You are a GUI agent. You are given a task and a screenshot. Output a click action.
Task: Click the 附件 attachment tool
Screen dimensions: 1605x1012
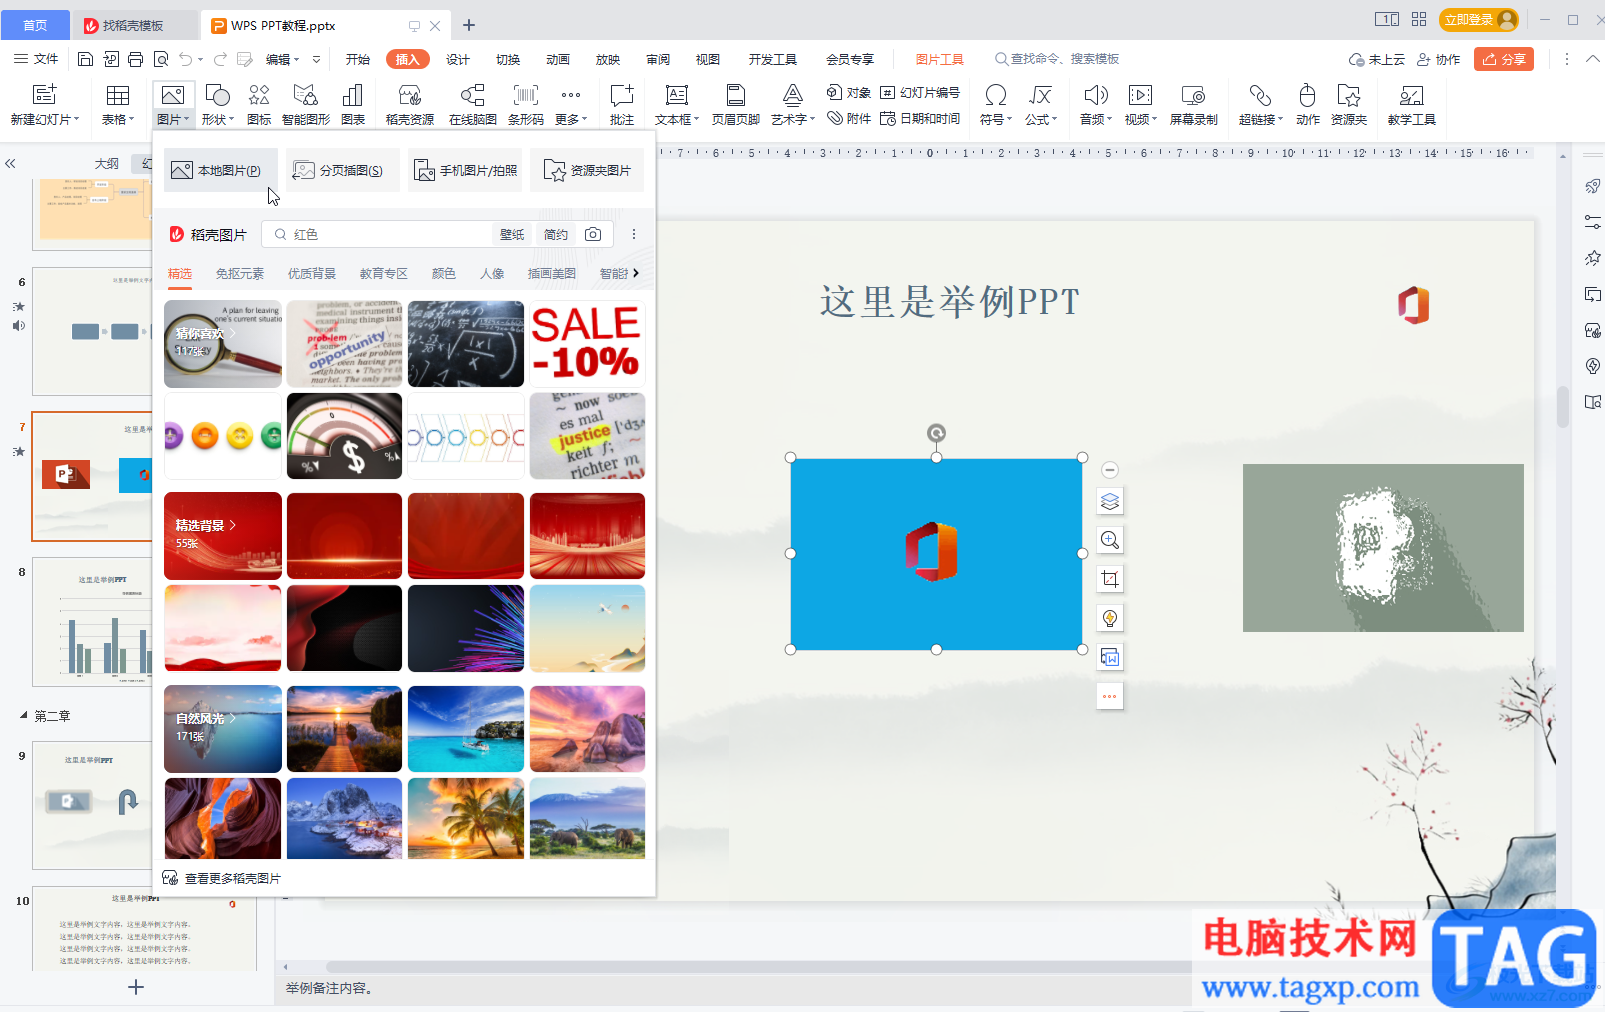[849, 118]
